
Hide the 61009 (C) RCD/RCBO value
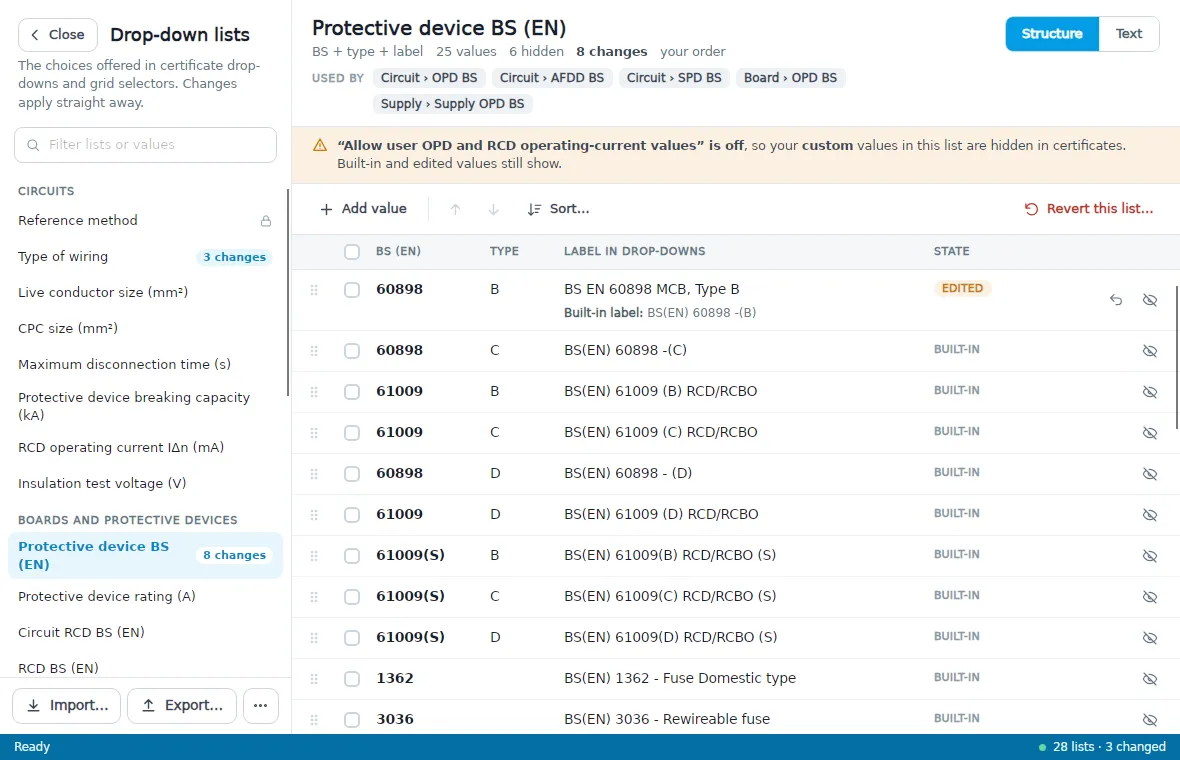1150,433
